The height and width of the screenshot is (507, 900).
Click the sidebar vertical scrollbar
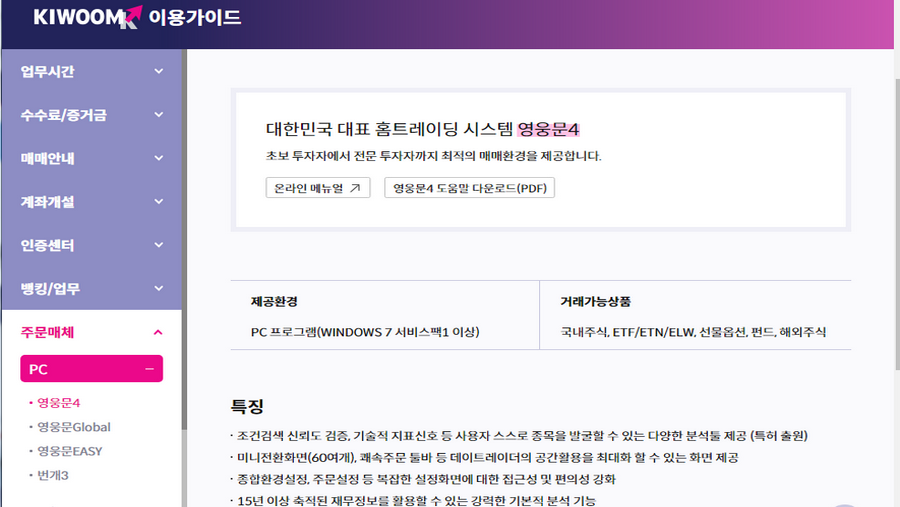point(184,238)
